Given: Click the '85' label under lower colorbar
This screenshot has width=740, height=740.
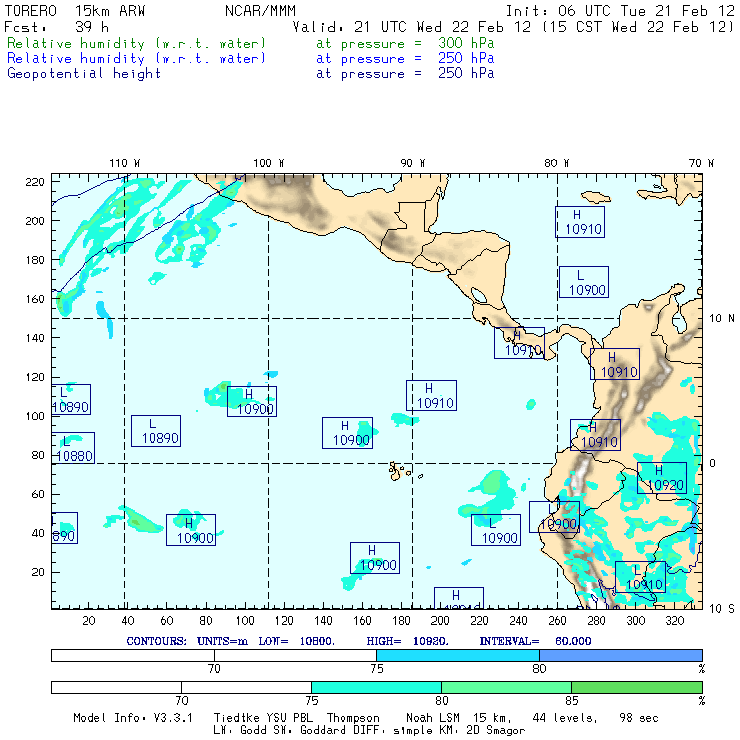Looking at the screenshot, I should (x=572, y=700).
